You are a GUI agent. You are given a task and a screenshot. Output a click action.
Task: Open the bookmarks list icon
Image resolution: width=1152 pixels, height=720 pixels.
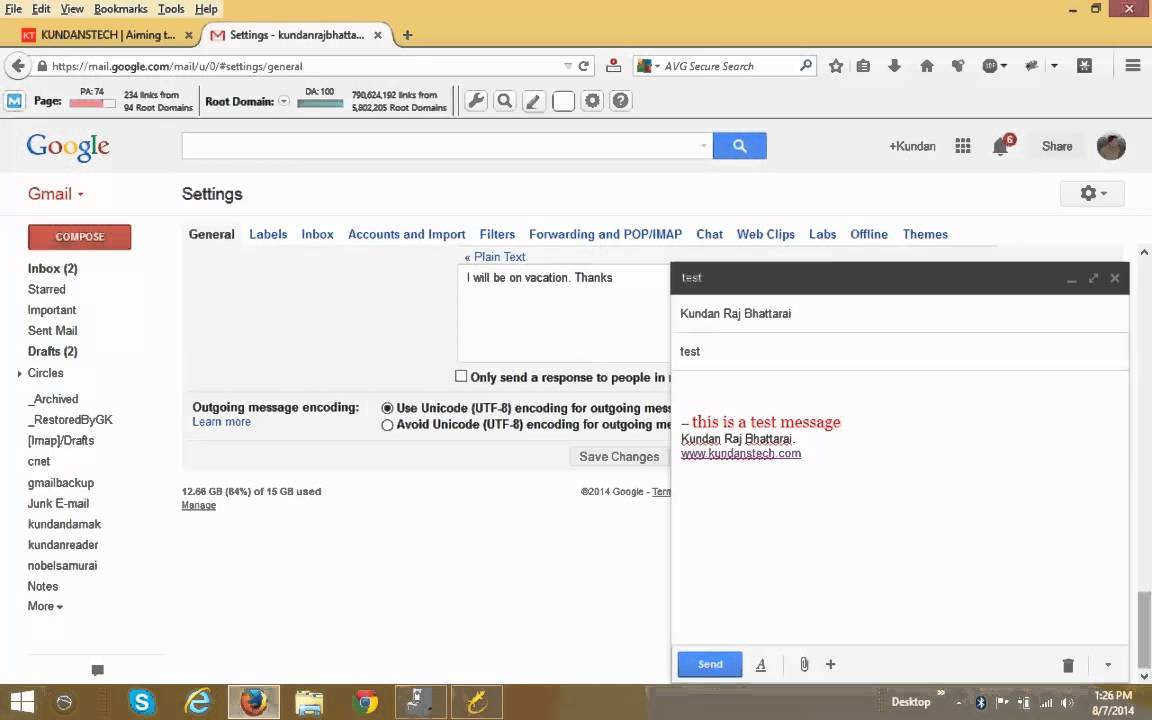(864, 66)
